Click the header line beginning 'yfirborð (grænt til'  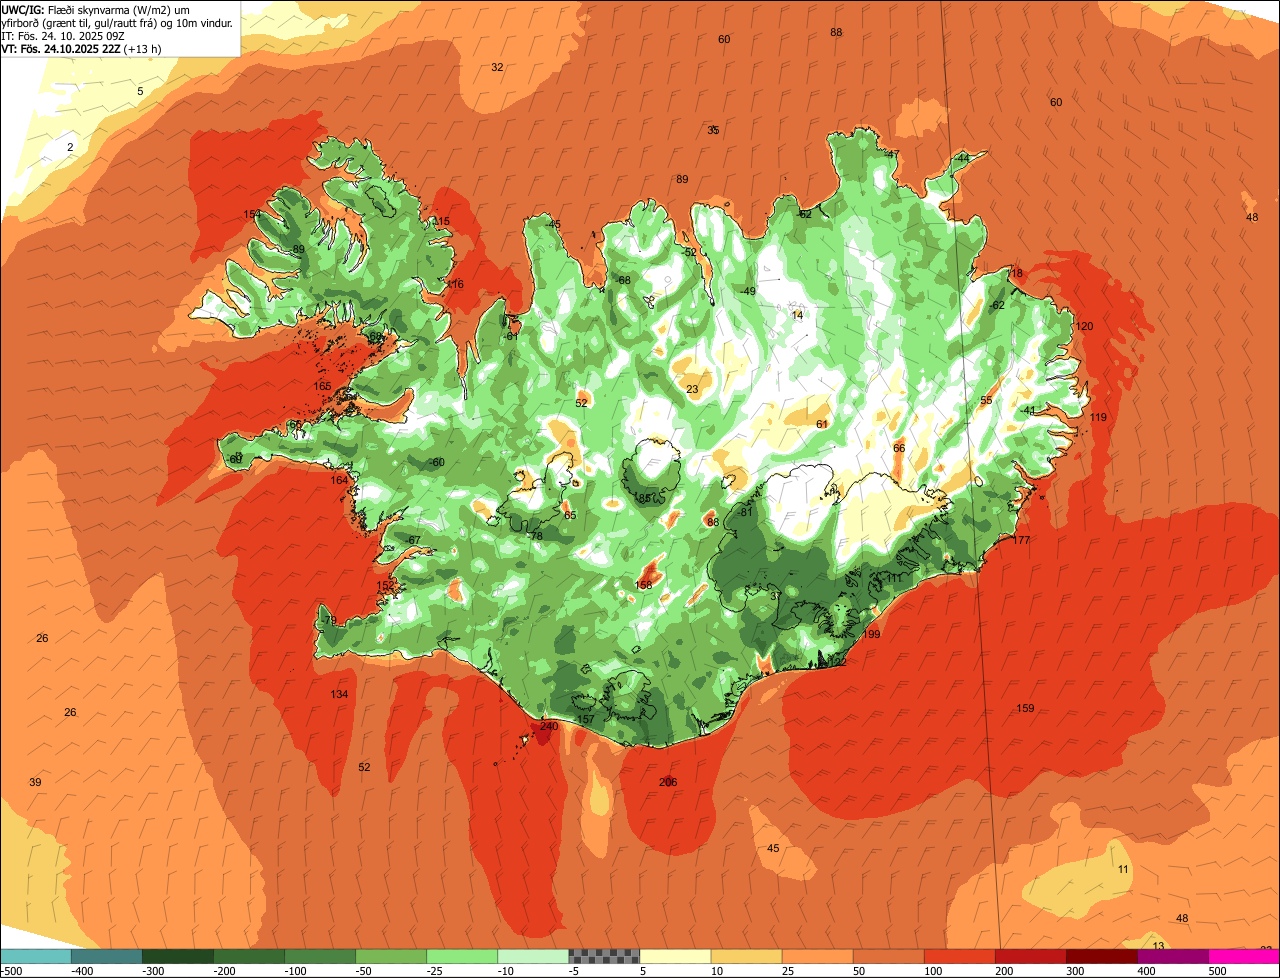[x=118, y=22]
